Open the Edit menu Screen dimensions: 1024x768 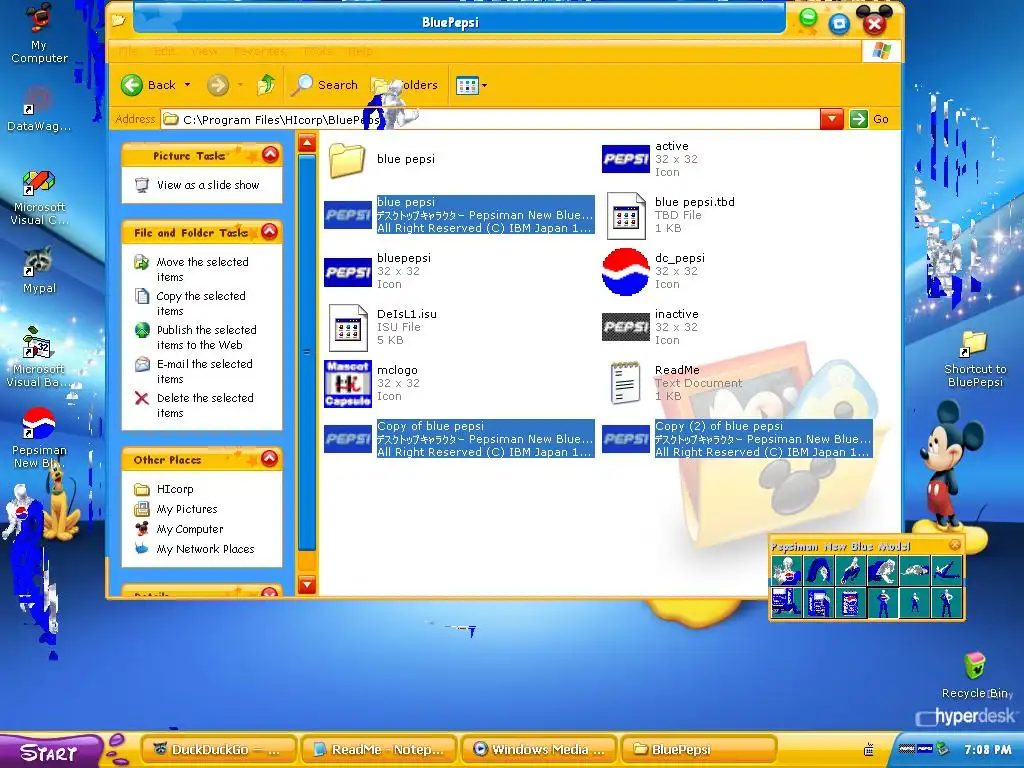click(164, 51)
